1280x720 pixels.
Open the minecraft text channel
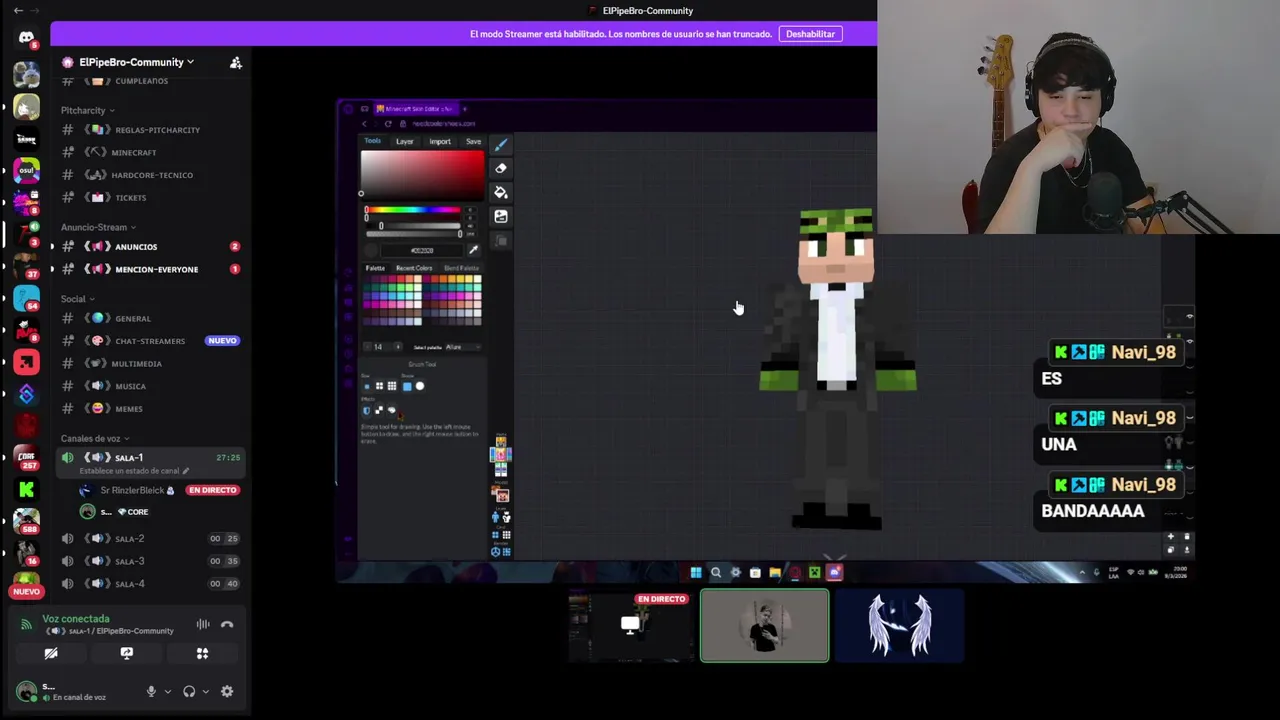(150, 153)
